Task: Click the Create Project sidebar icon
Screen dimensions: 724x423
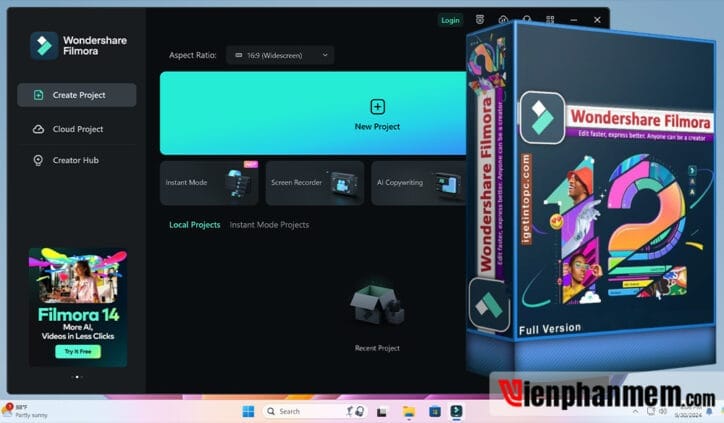Action: coord(38,95)
